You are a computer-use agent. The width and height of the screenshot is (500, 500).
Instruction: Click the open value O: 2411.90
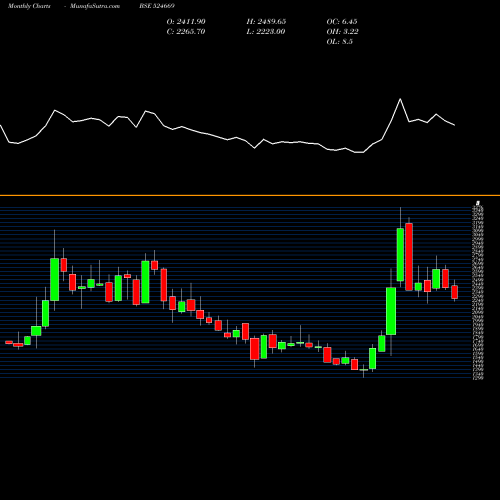click(186, 22)
